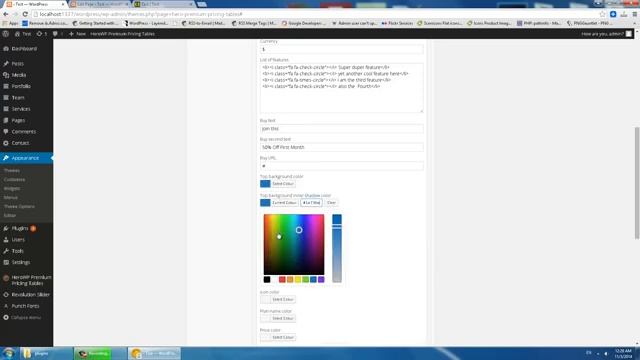640x360 pixels.
Task: Go to Portfolio in sidebar
Action: point(21,87)
